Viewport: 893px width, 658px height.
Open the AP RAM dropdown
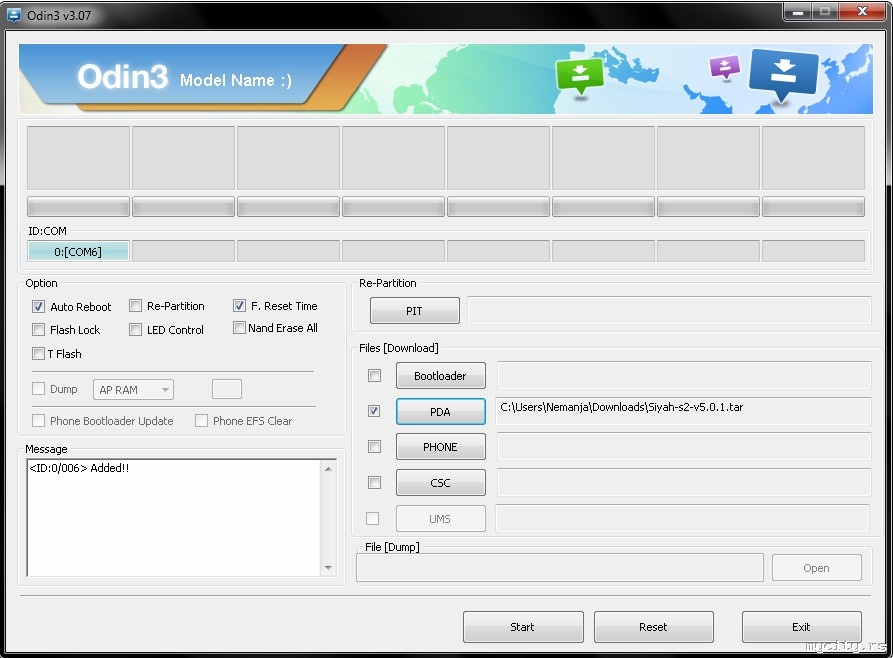tap(133, 390)
